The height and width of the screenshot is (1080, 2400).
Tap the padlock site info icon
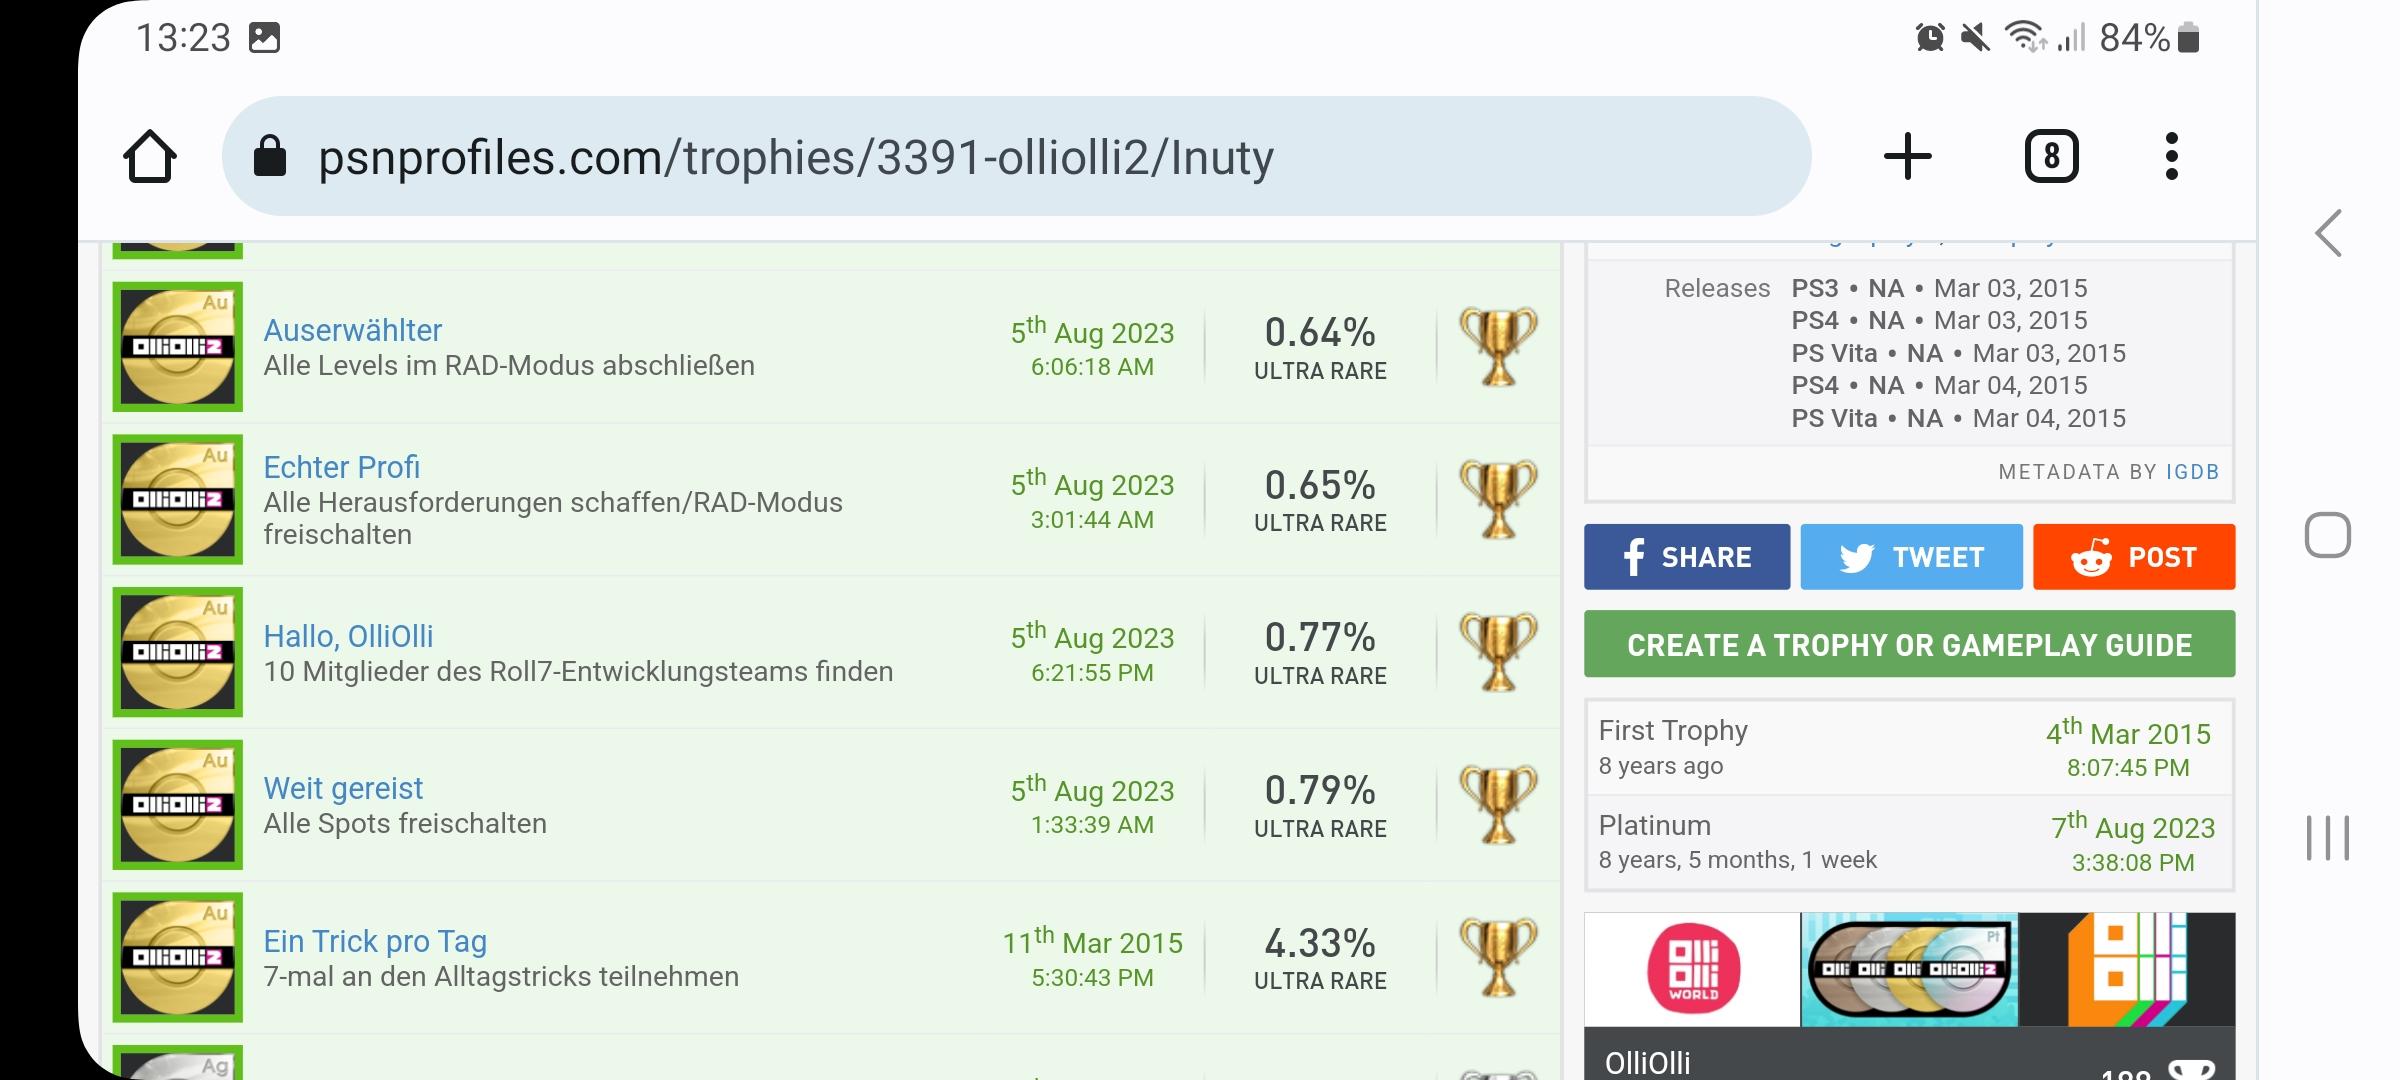[270, 157]
